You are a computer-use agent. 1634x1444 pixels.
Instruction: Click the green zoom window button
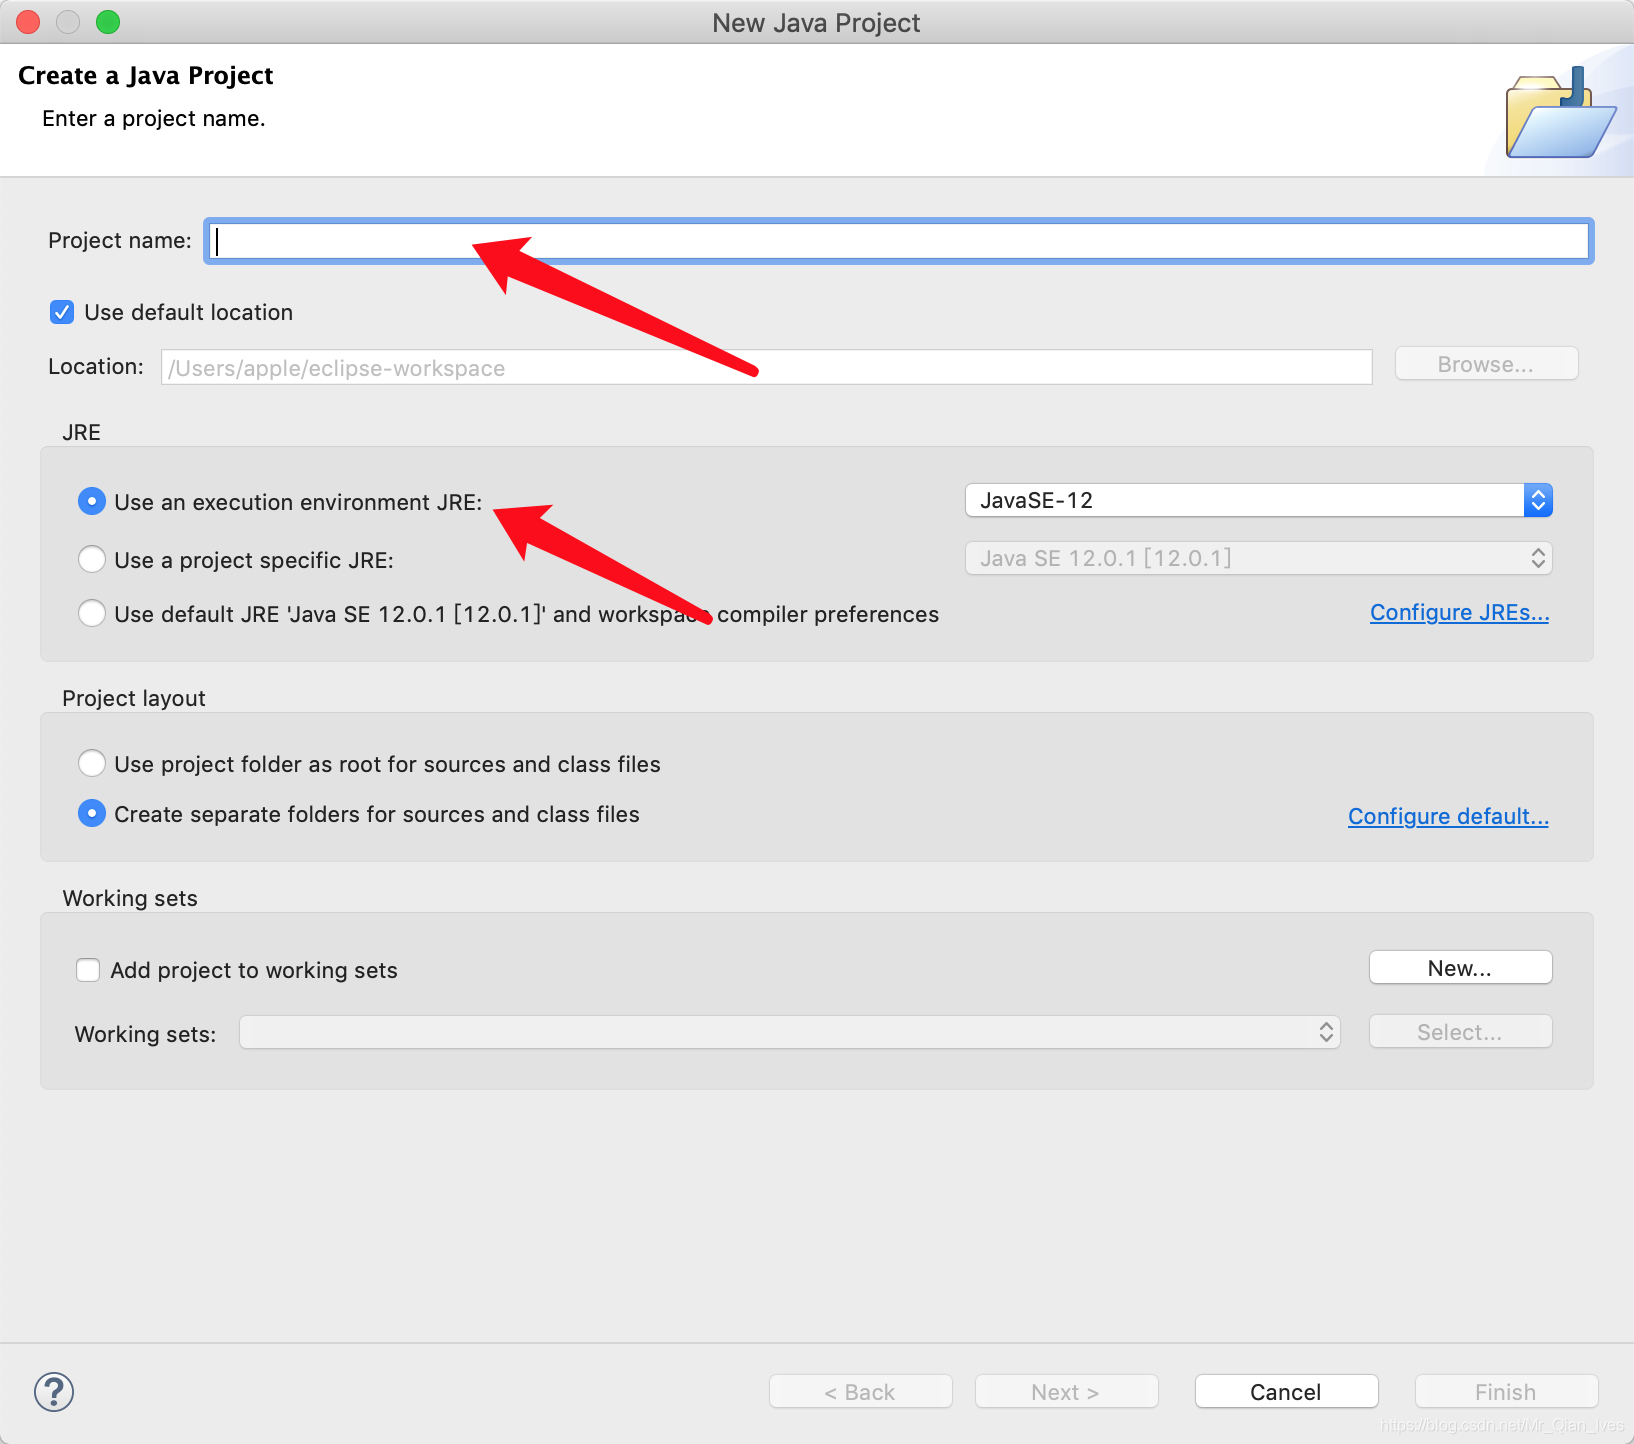108,22
